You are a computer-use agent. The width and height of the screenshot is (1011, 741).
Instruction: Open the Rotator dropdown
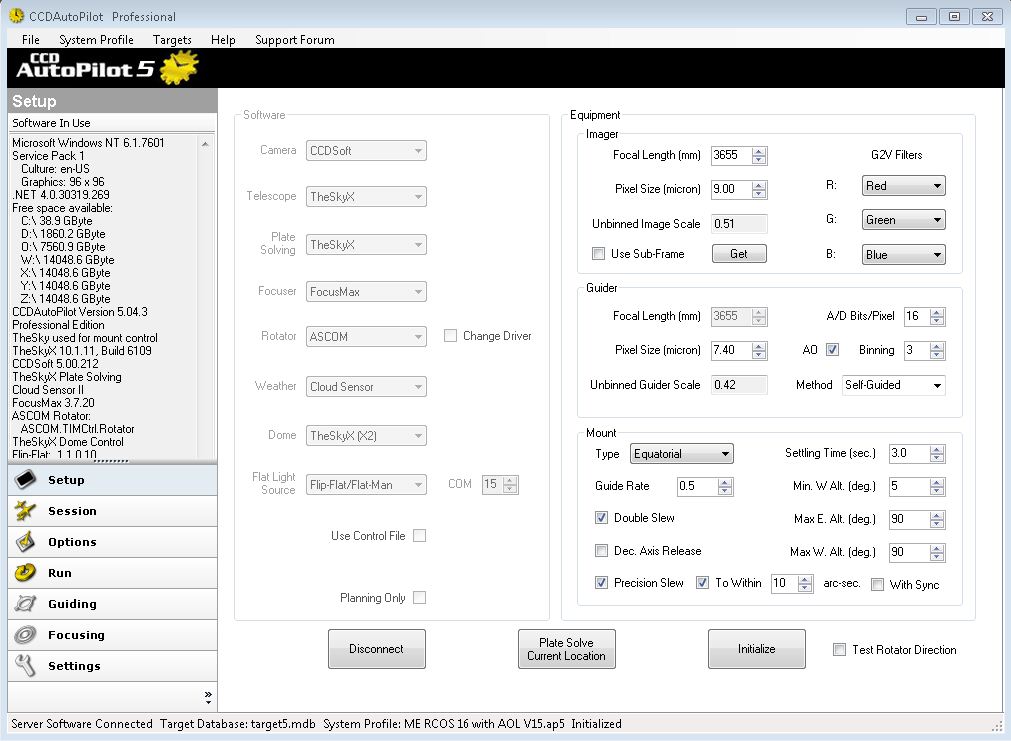tap(366, 336)
